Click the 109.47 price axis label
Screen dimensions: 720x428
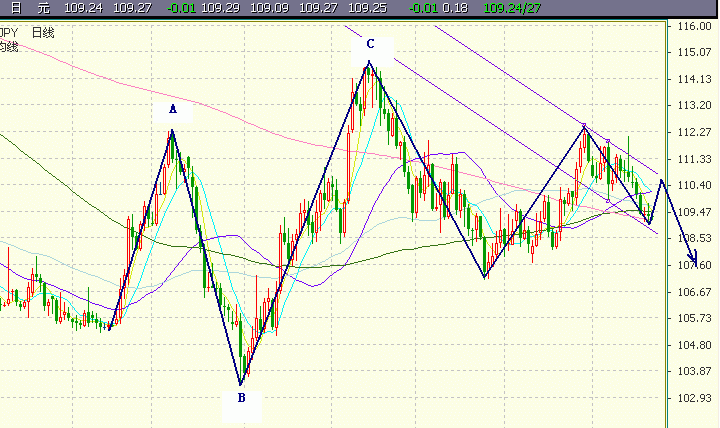coord(695,212)
